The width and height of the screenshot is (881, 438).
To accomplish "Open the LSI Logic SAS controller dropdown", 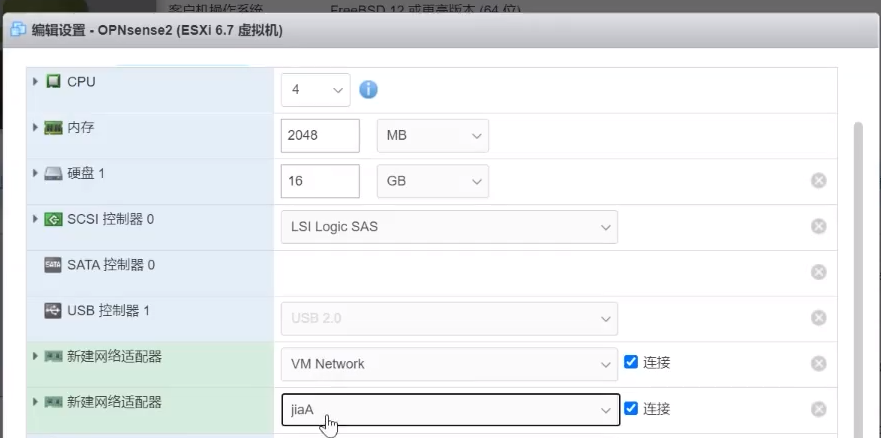I will click(x=449, y=227).
